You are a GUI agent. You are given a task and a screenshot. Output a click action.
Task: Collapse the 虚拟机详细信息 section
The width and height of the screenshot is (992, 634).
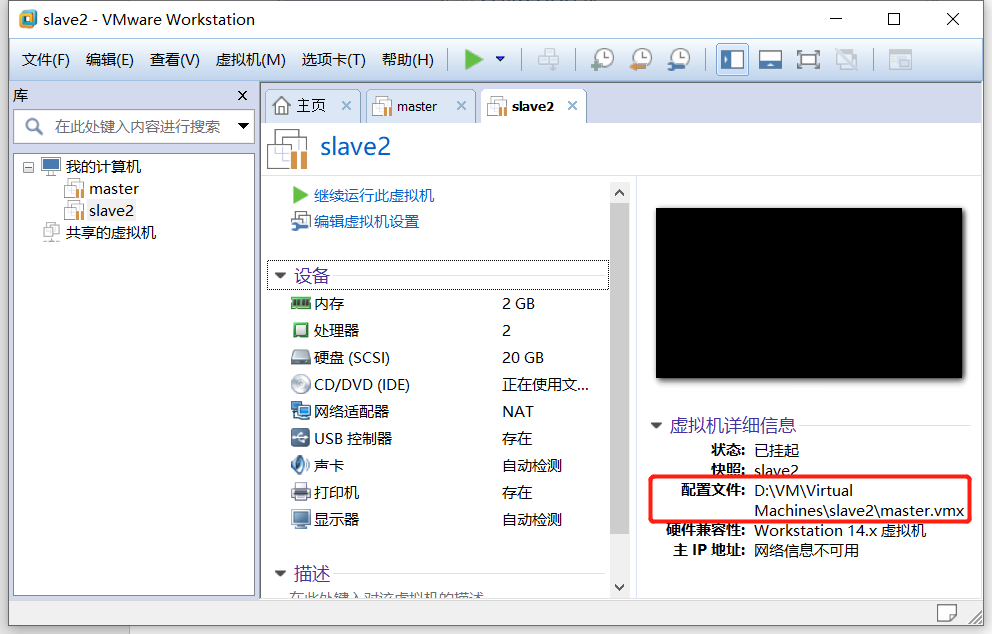(657, 425)
